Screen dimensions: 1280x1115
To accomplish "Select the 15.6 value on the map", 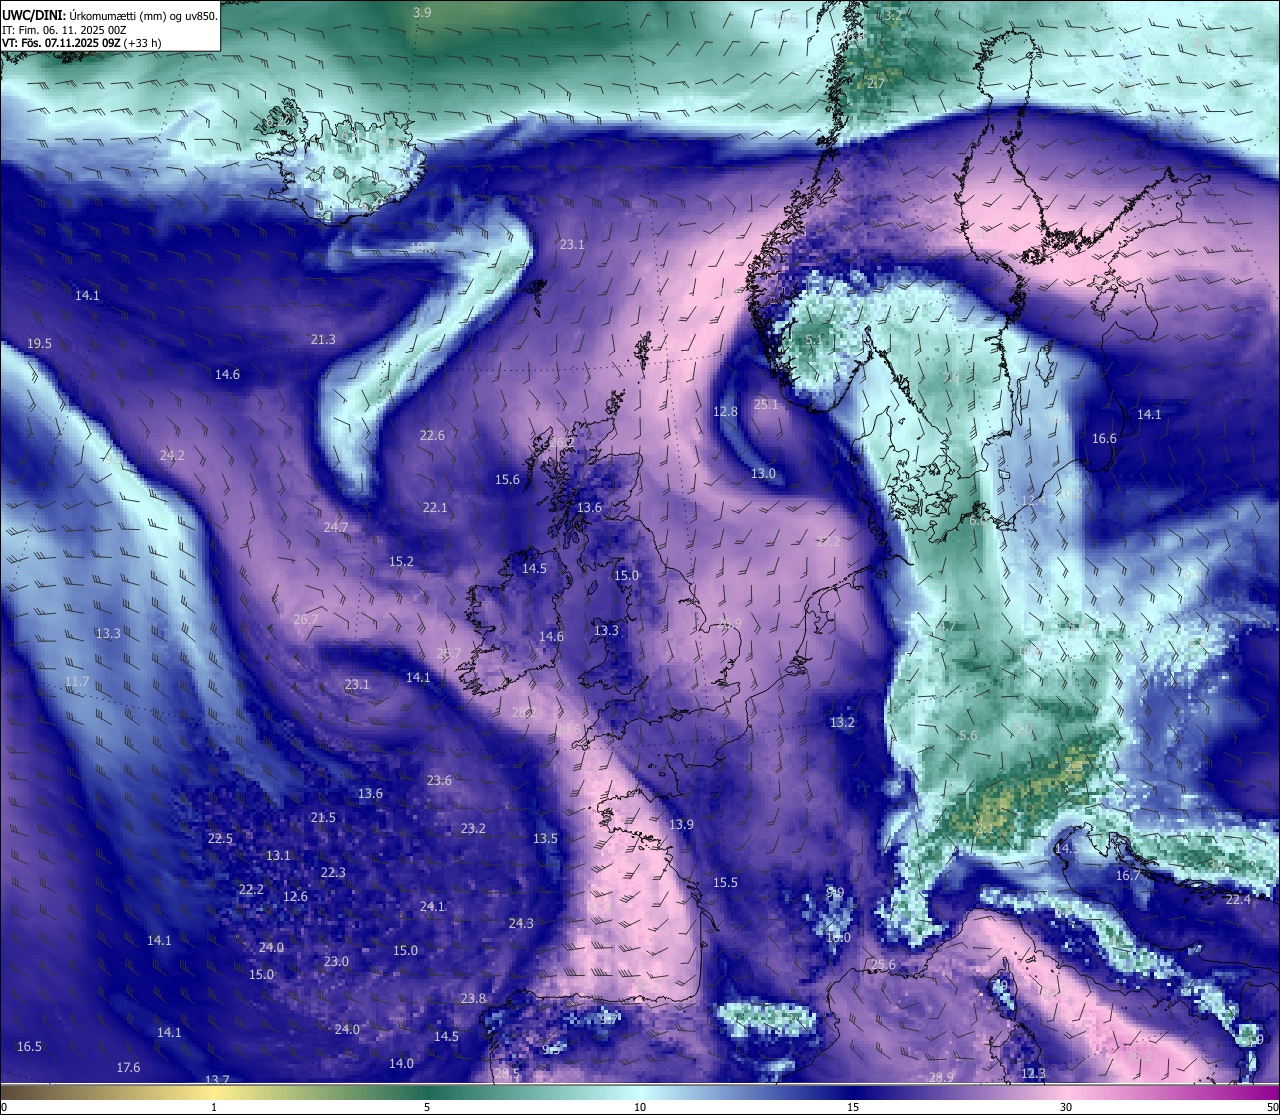I will tap(507, 479).
